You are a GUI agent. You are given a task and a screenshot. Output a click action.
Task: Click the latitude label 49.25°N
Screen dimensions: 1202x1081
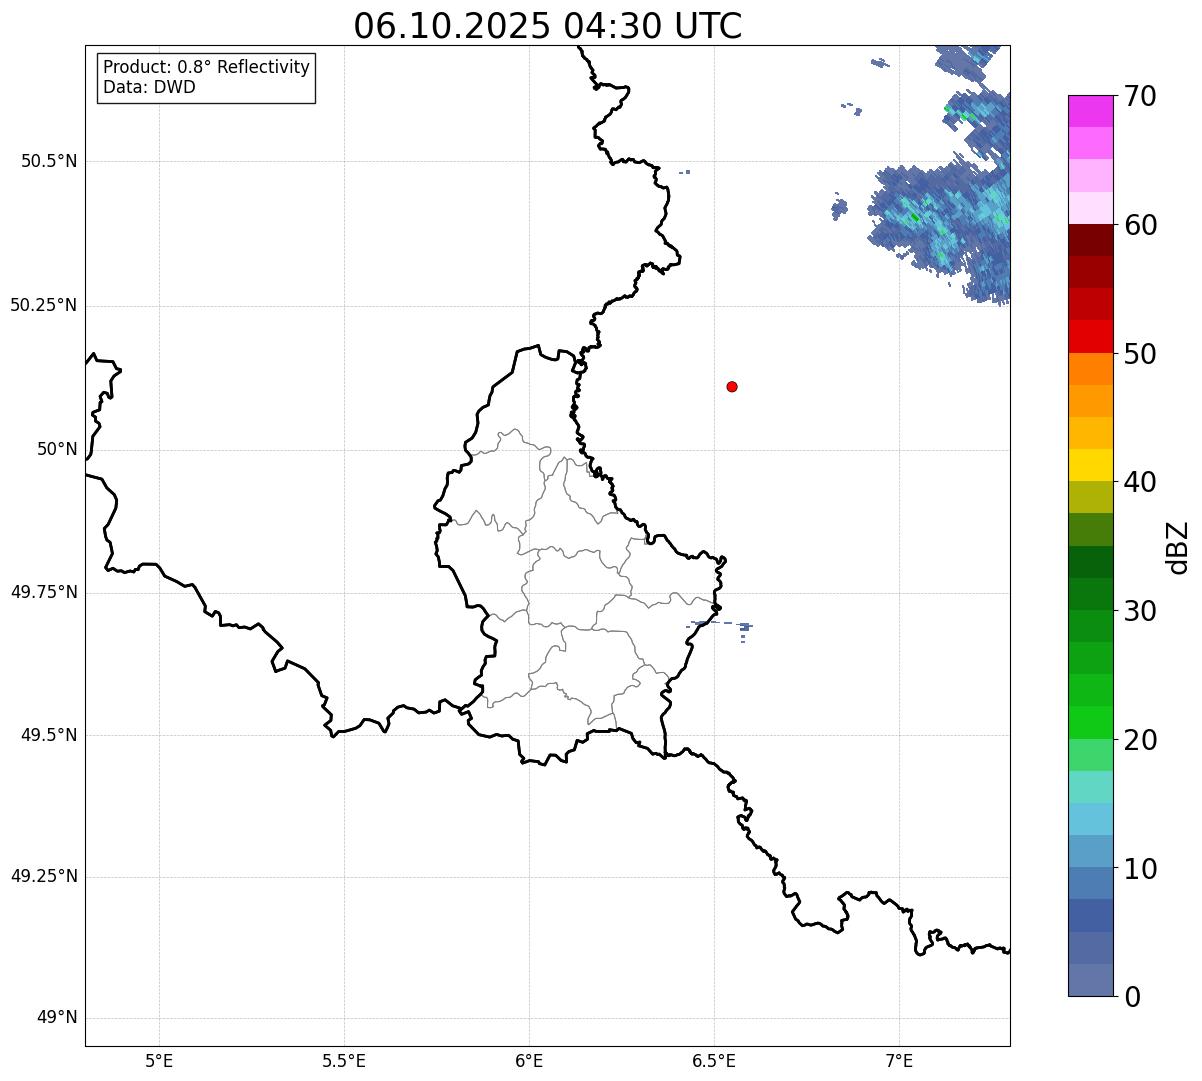[x=44, y=877]
